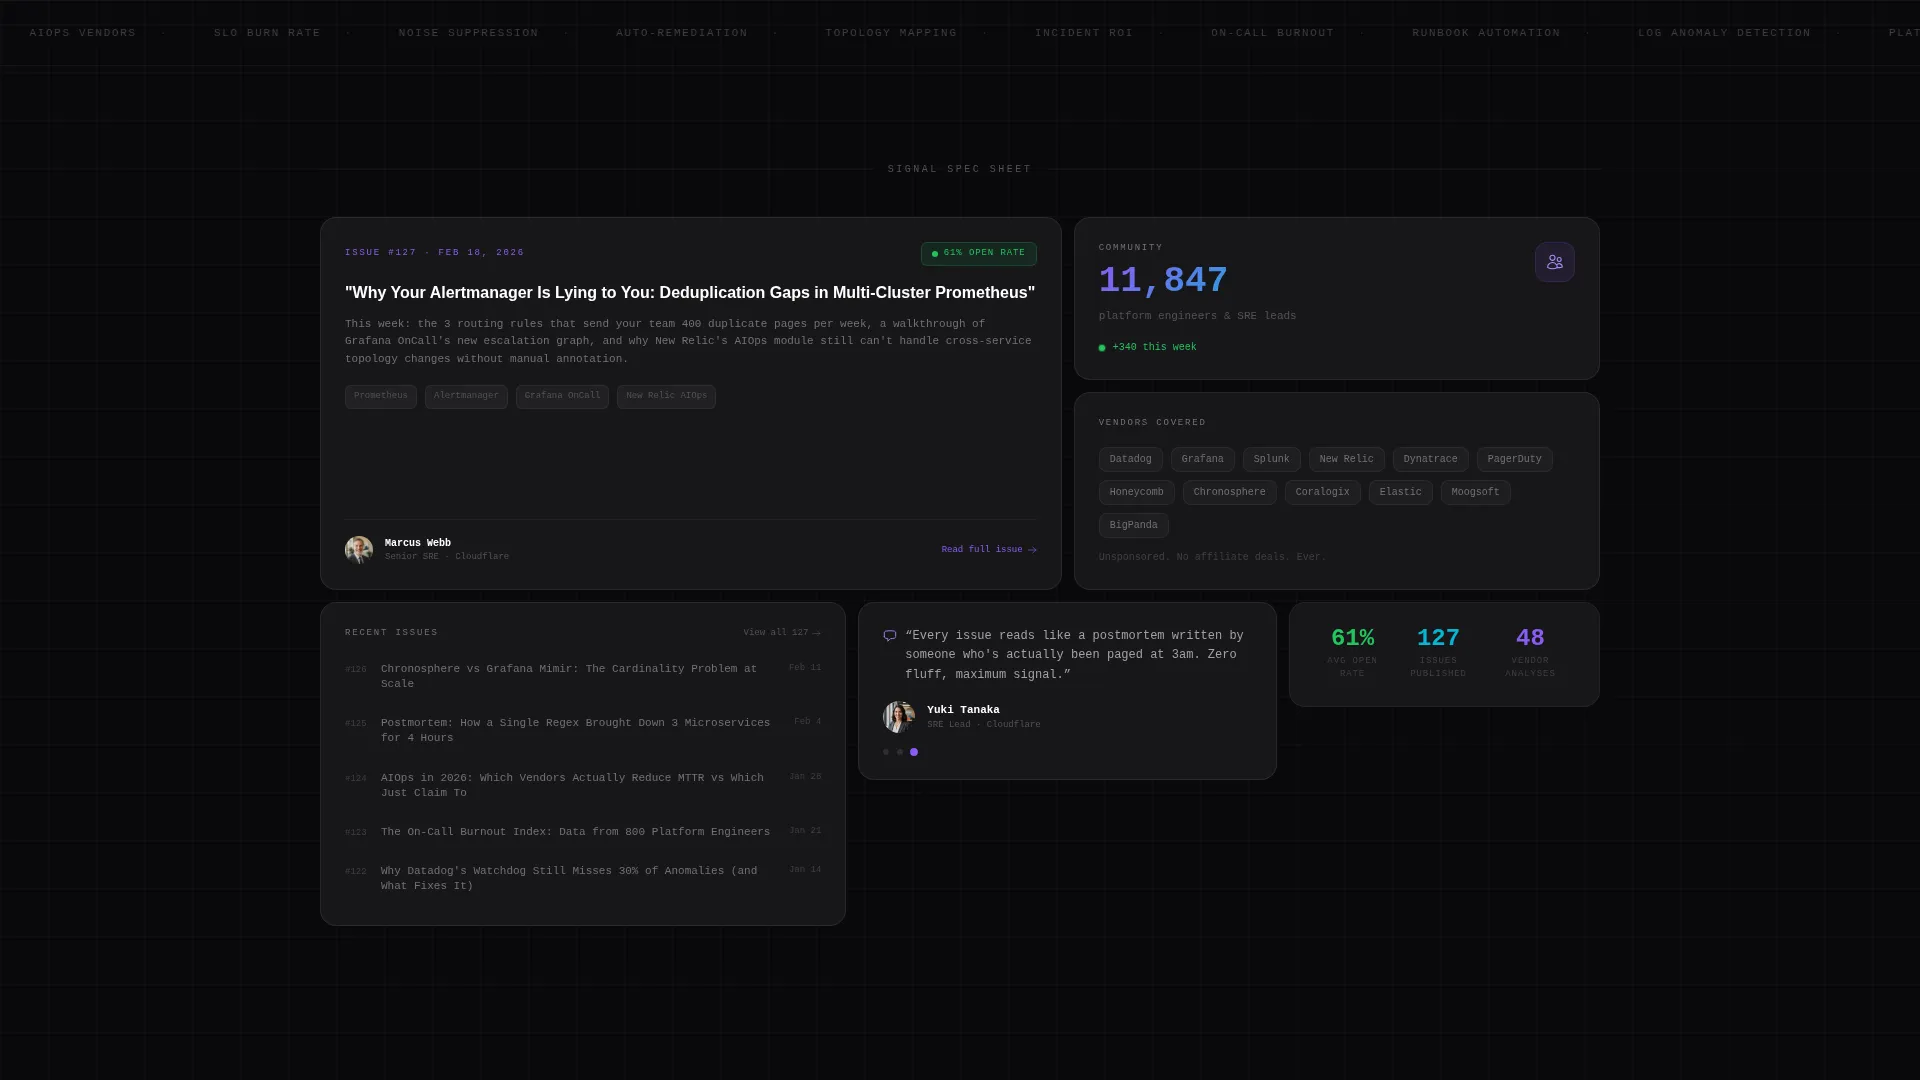Image resolution: width=1920 pixels, height=1080 pixels.
Task: Click the Grafana OnCall tag
Action: tap(562, 397)
